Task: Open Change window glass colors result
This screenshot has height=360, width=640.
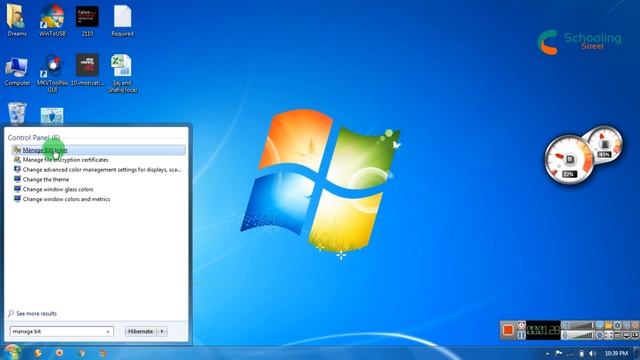Action: pos(98,189)
